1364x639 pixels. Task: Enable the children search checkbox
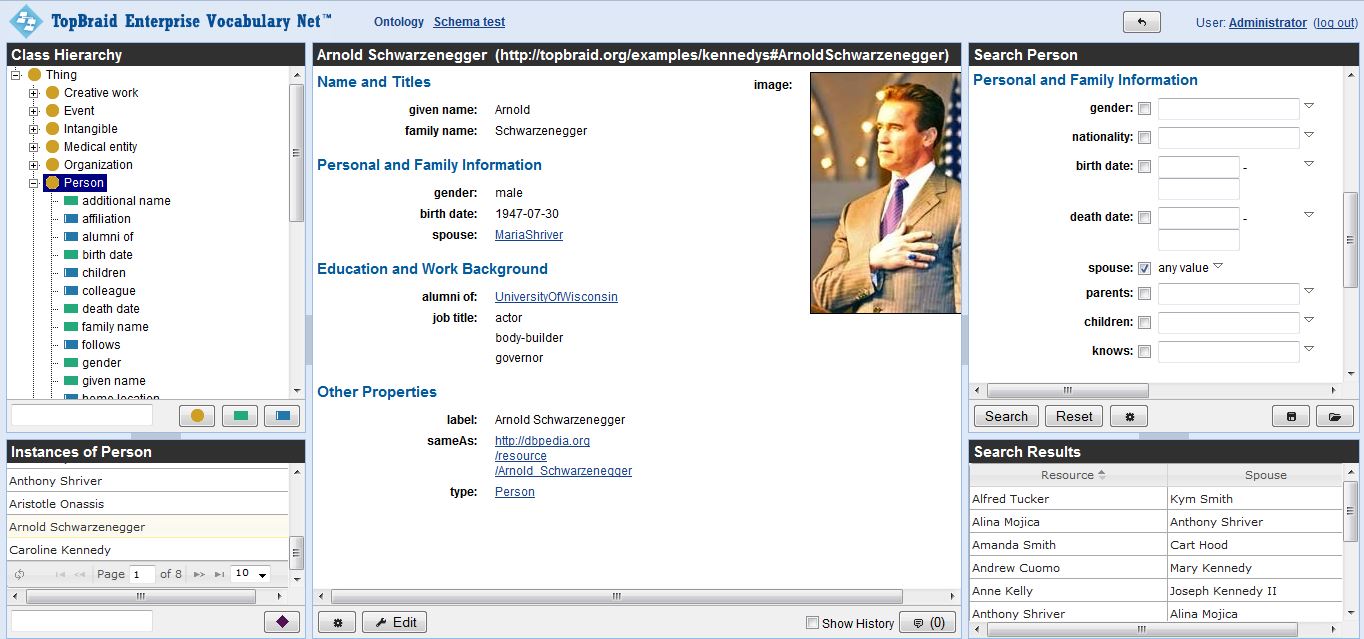pyautogui.click(x=1144, y=322)
